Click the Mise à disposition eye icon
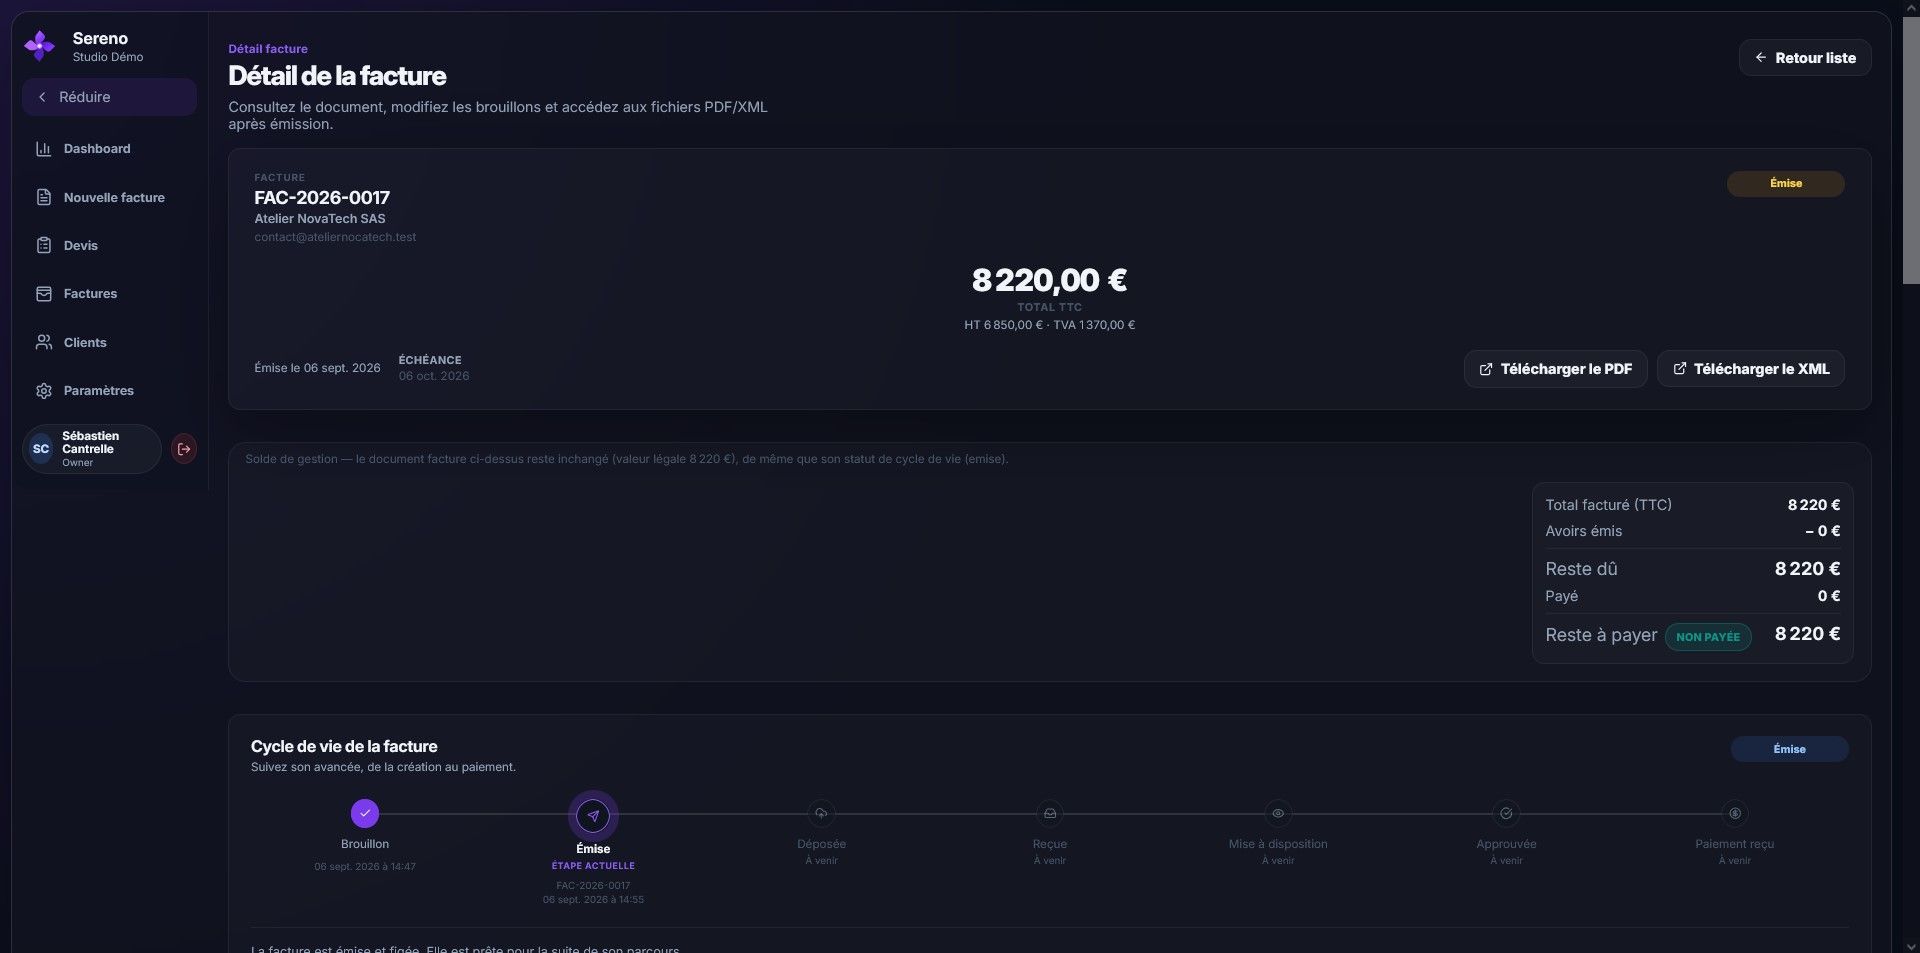 (1278, 814)
